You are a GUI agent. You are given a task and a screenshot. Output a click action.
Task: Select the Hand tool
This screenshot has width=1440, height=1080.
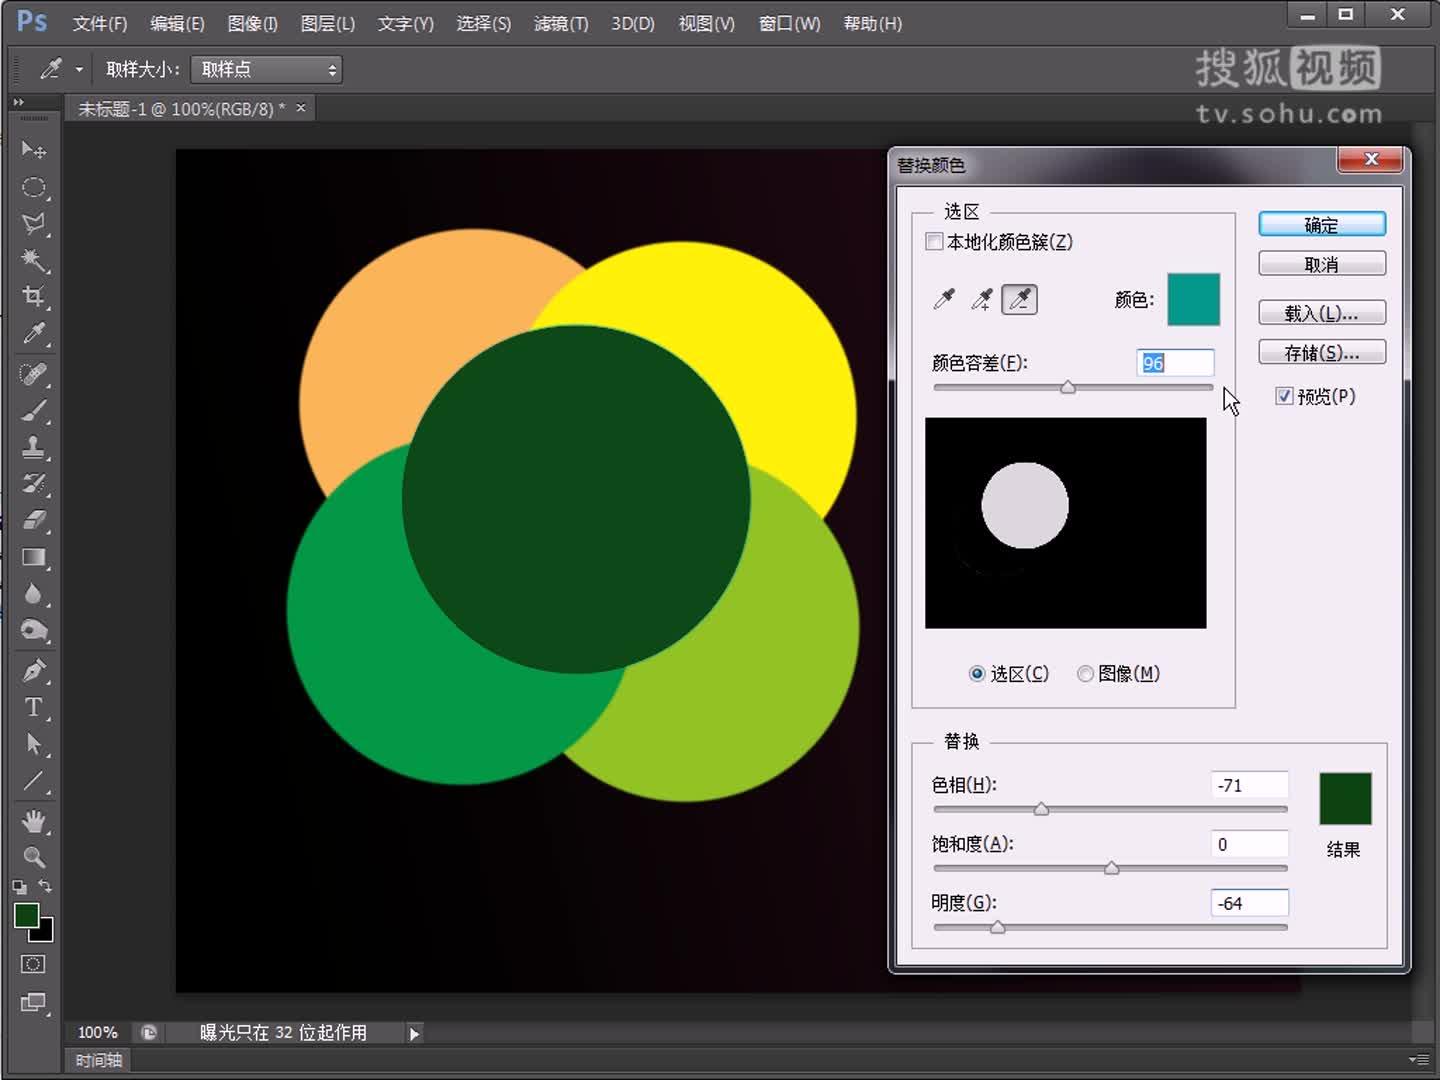pyautogui.click(x=34, y=821)
